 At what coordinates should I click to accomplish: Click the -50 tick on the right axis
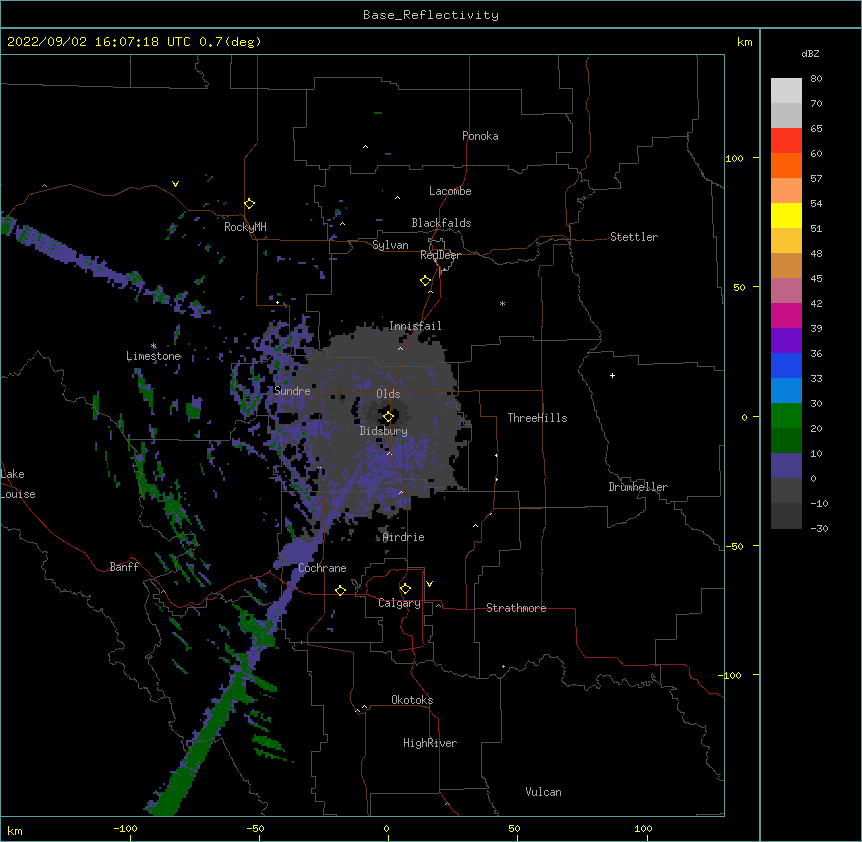click(734, 546)
